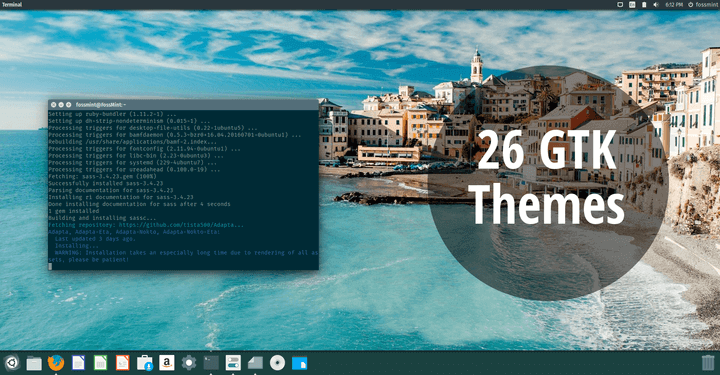Close the terminal window
Image resolution: width=720 pixels, height=375 pixels.
click(54, 105)
